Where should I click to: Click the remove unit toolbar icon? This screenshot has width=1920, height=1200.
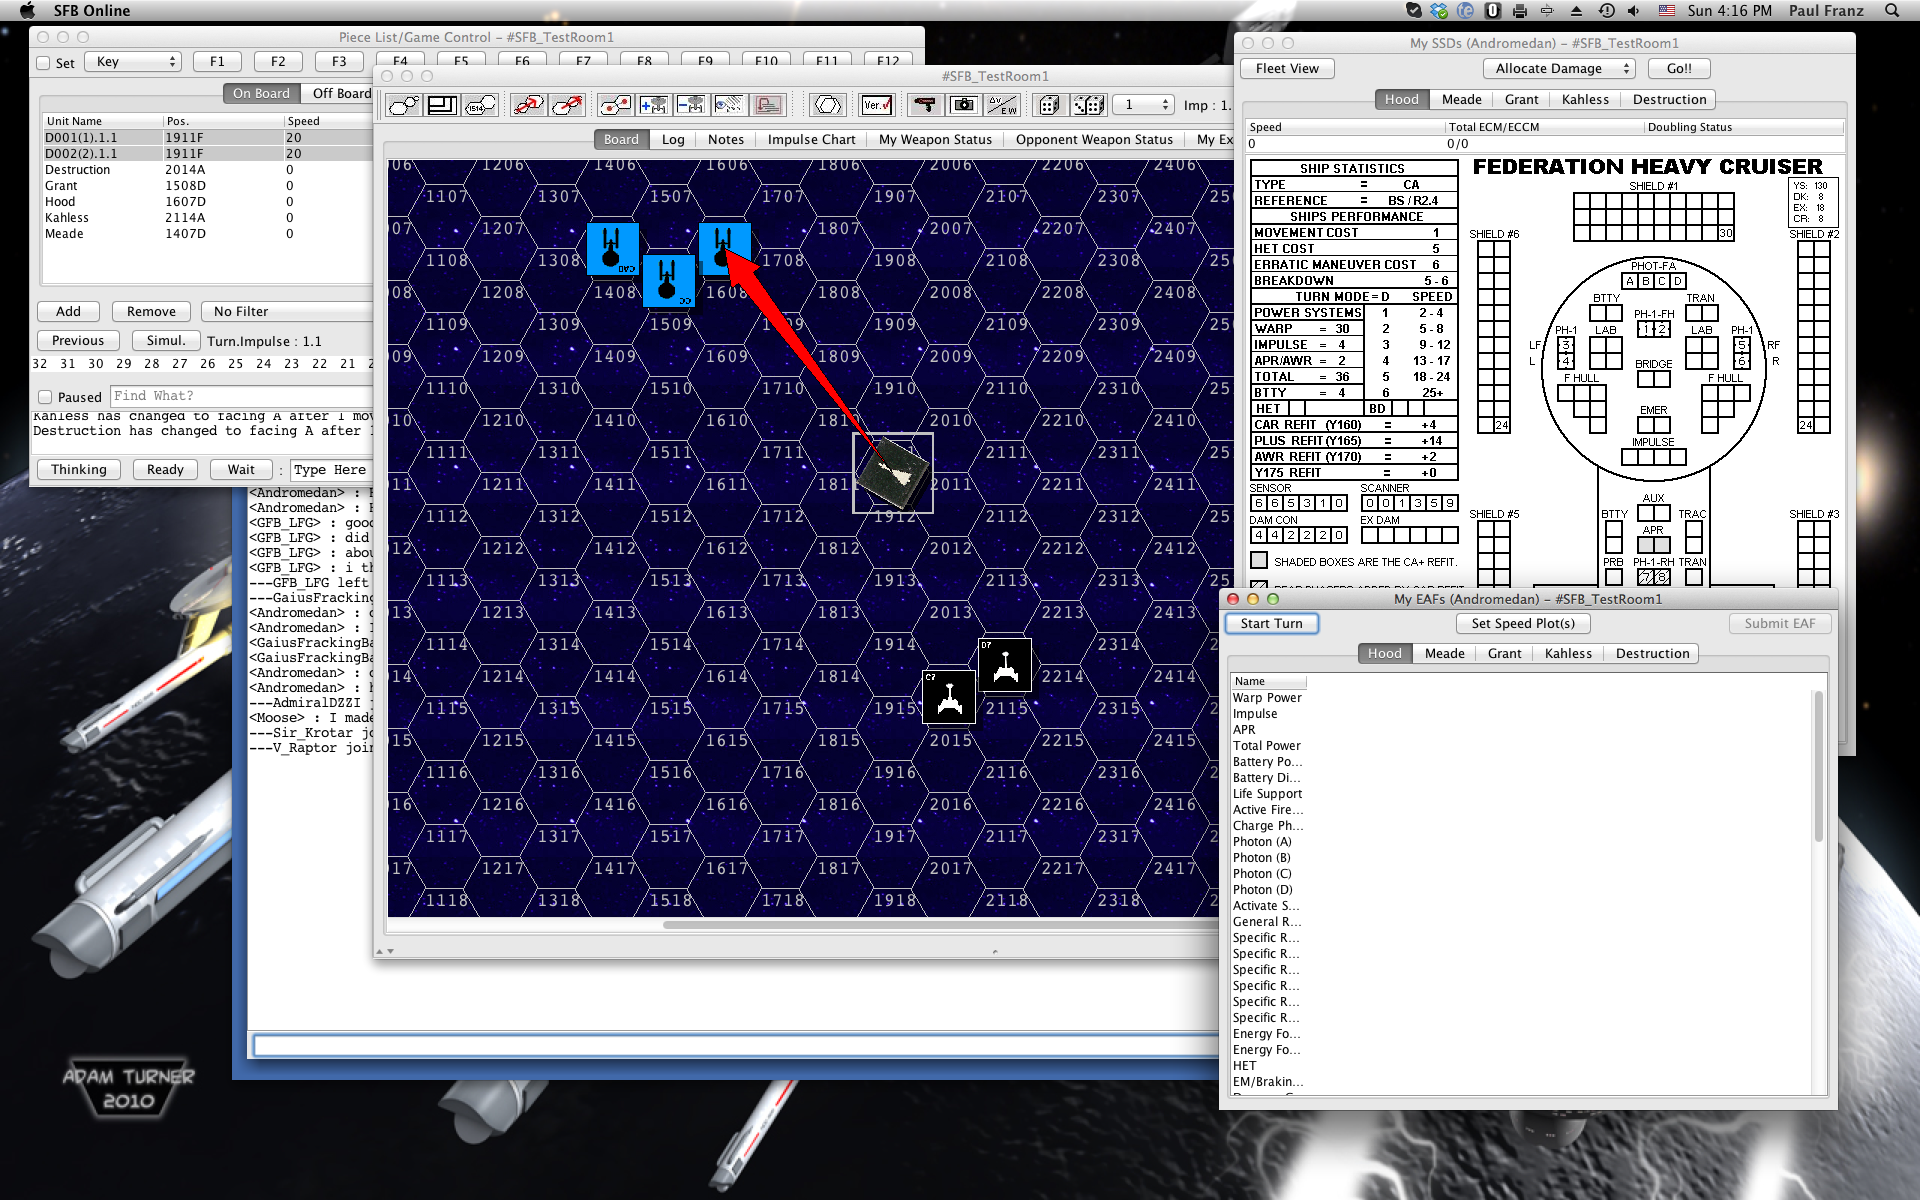[691, 105]
